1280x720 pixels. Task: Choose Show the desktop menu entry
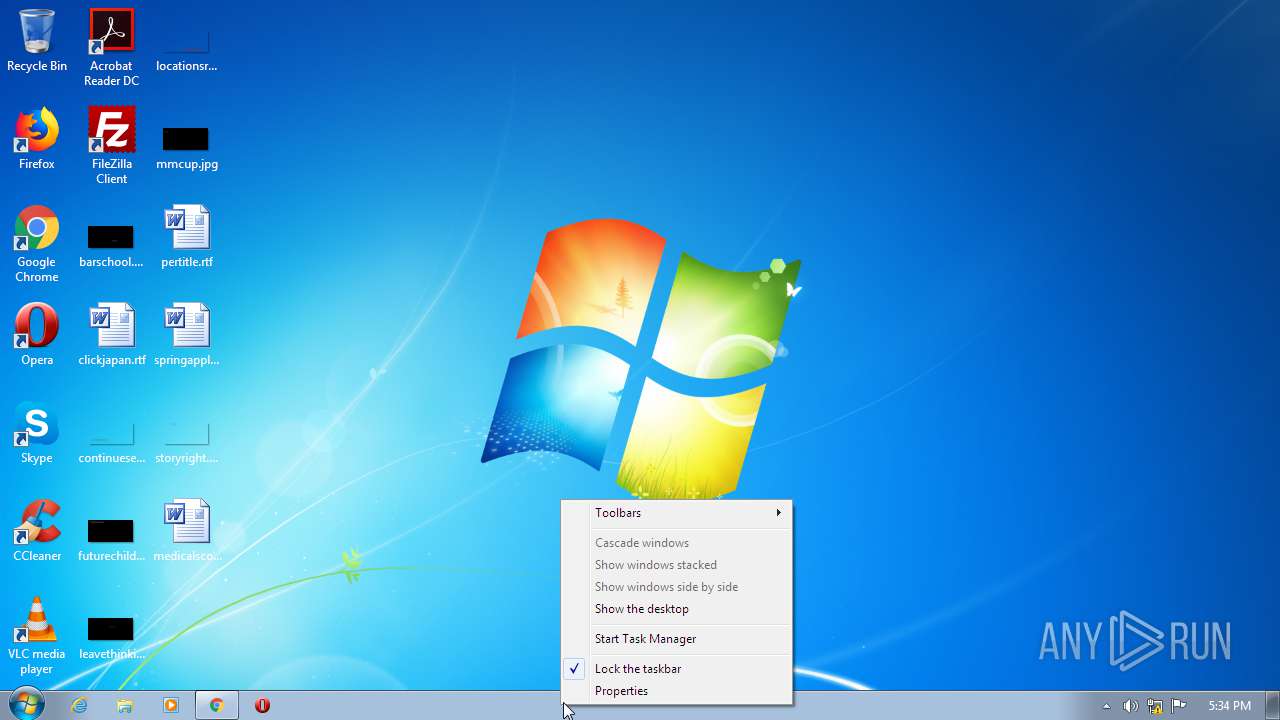[677, 609]
